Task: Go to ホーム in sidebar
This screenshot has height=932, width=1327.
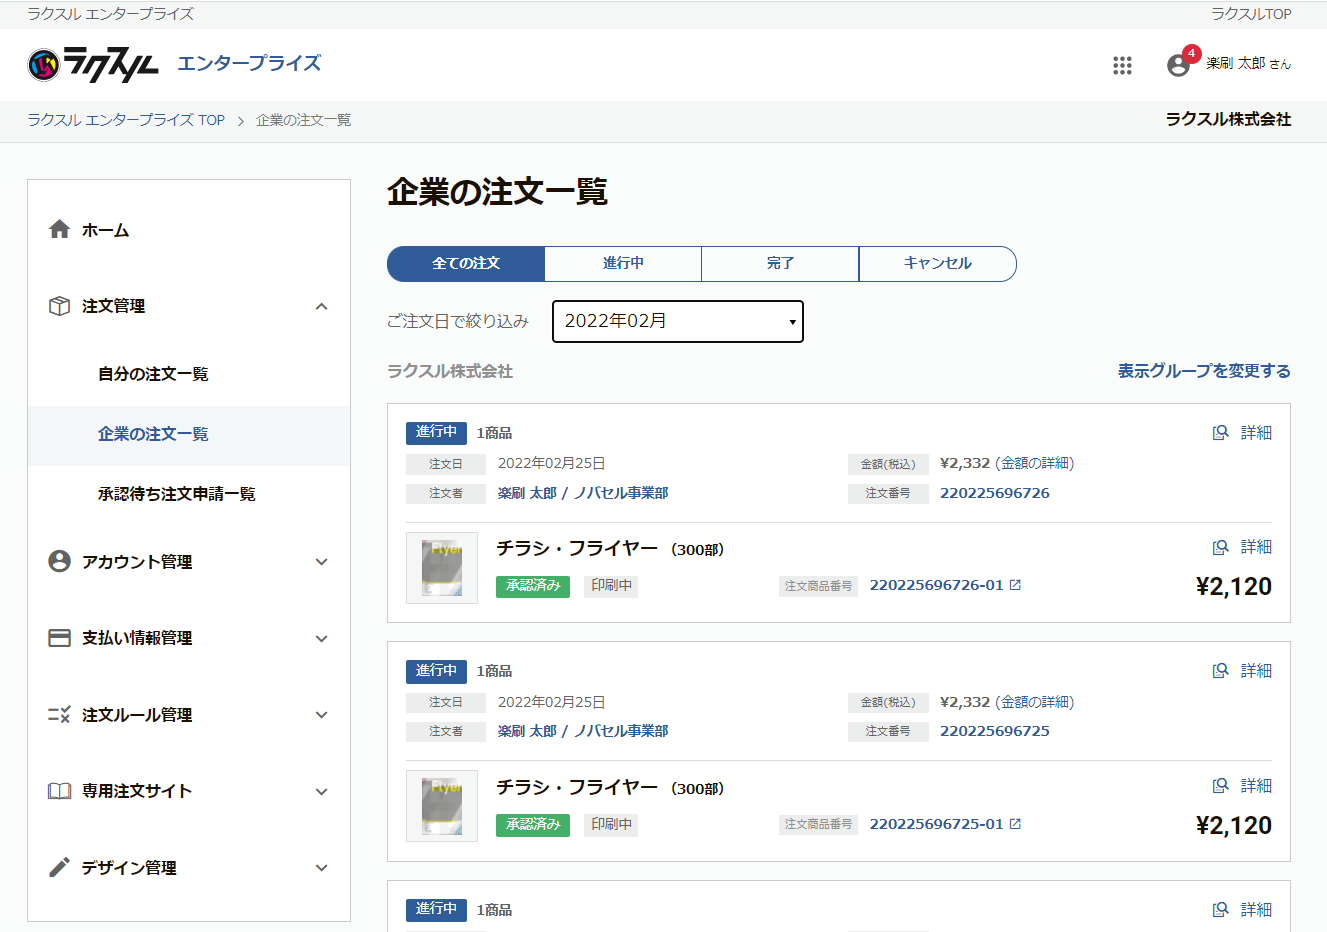Action: coord(105,230)
